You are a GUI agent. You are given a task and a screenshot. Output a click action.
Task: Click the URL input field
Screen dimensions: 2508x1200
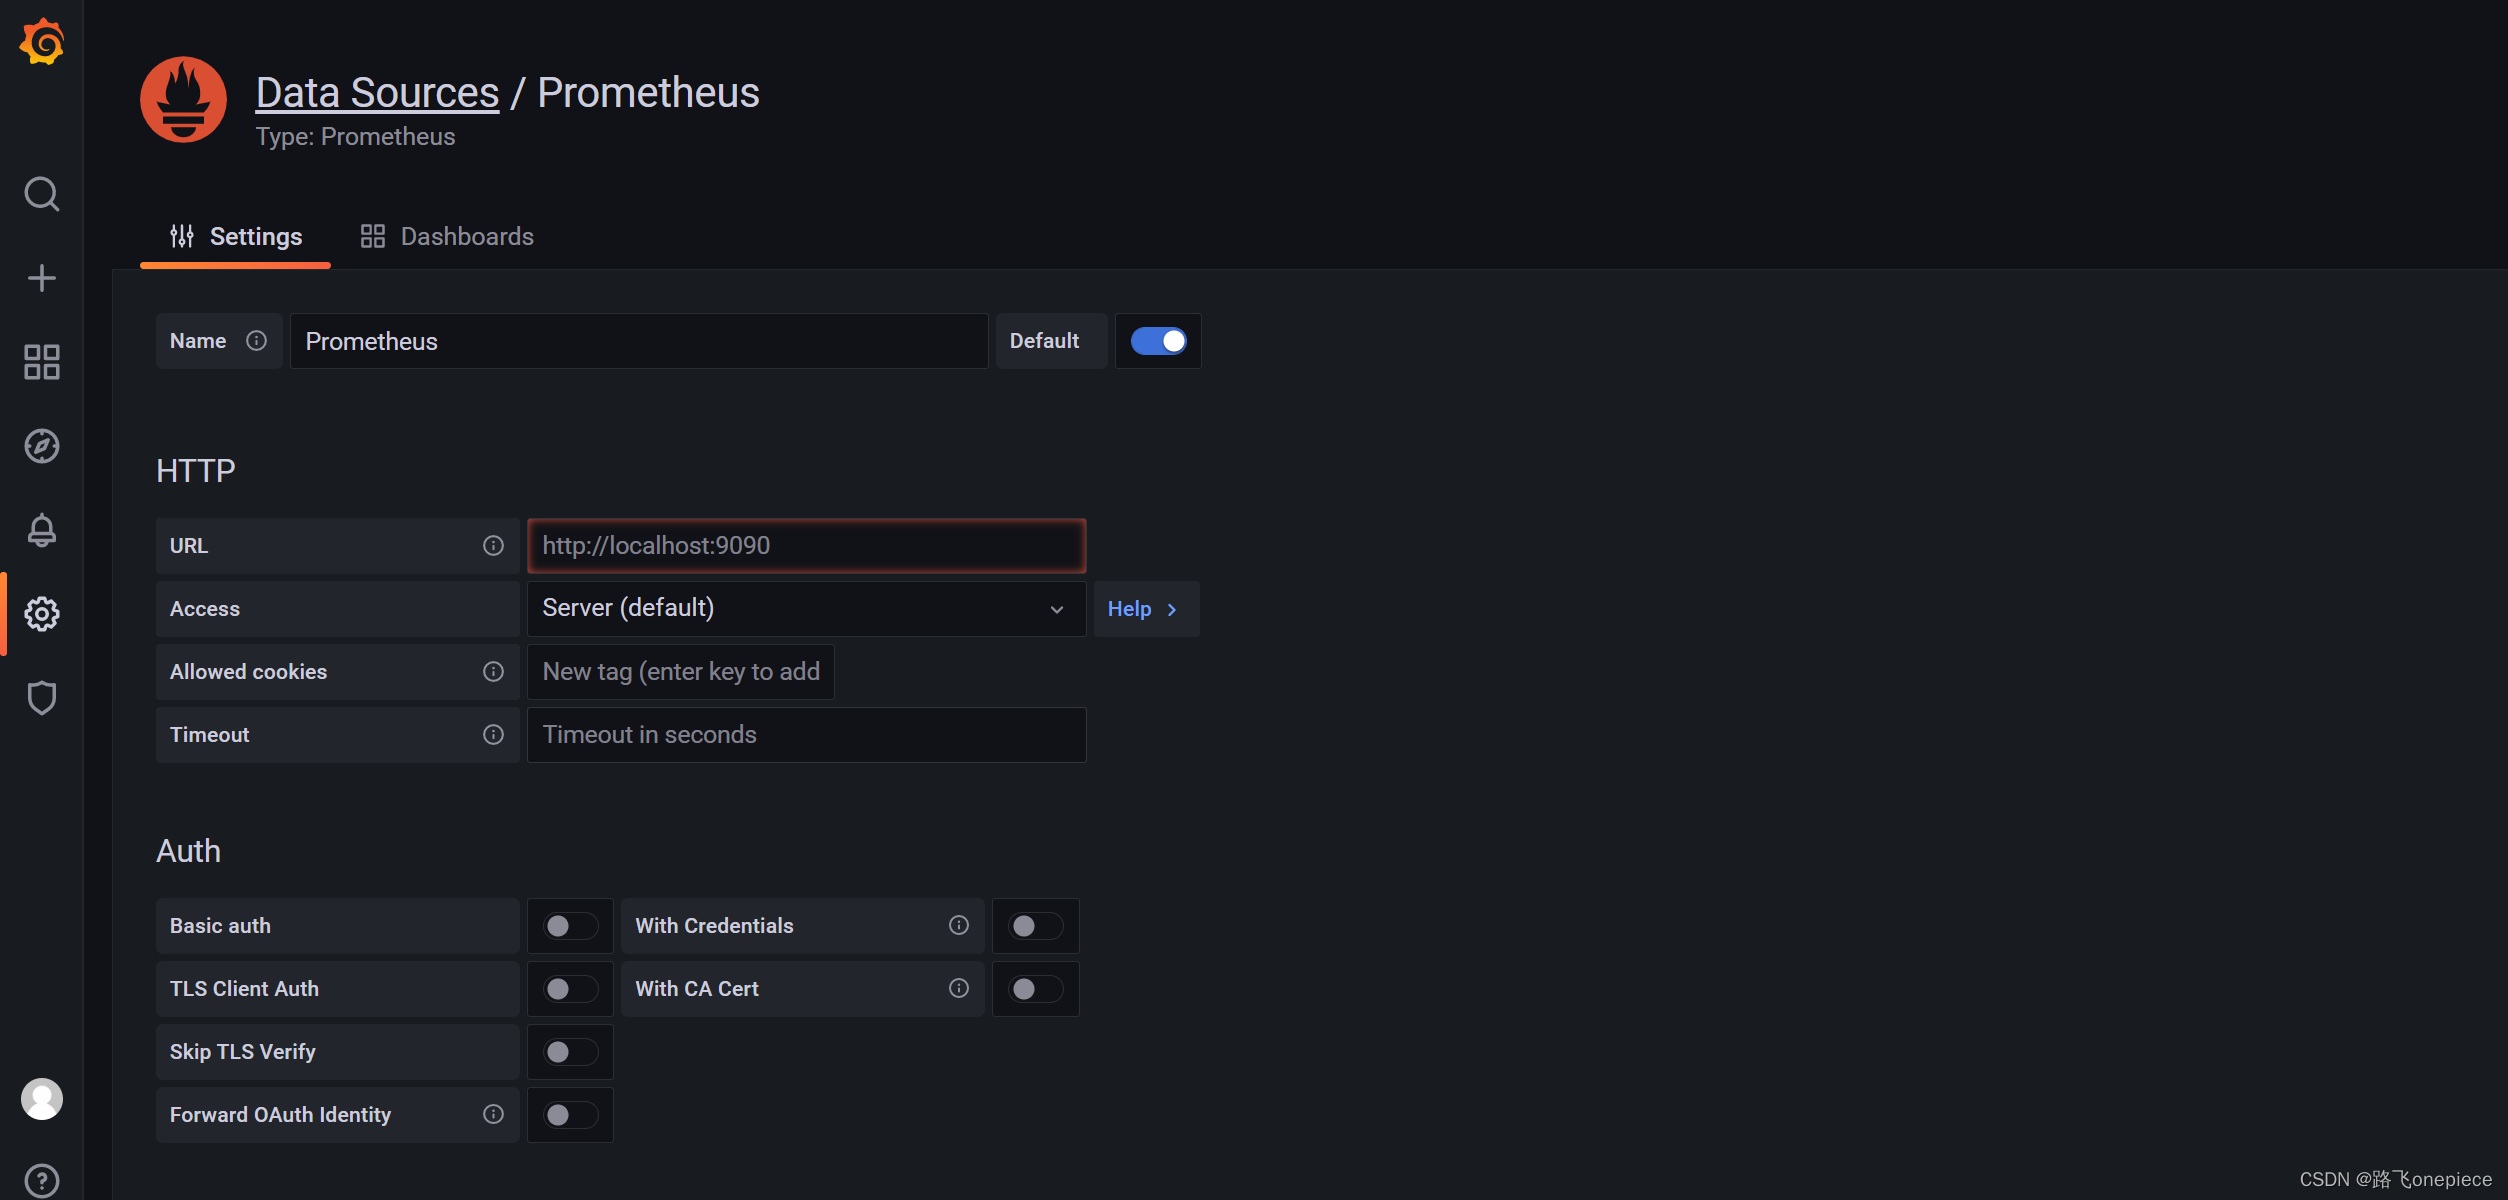point(806,546)
